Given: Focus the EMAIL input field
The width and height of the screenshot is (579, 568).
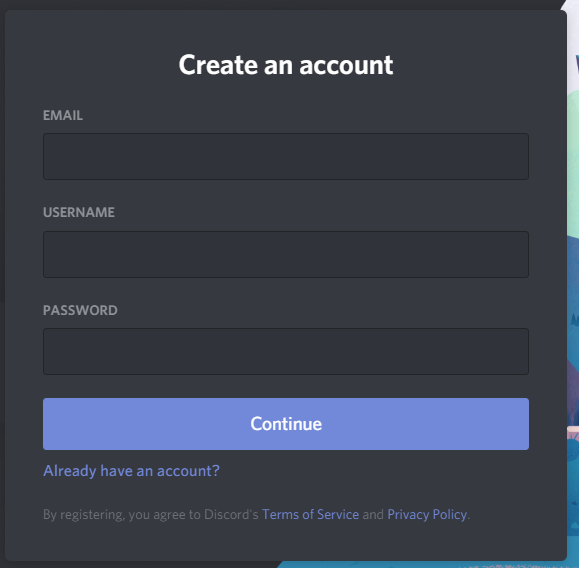Looking at the screenshot, I should [x=286, y=157].
